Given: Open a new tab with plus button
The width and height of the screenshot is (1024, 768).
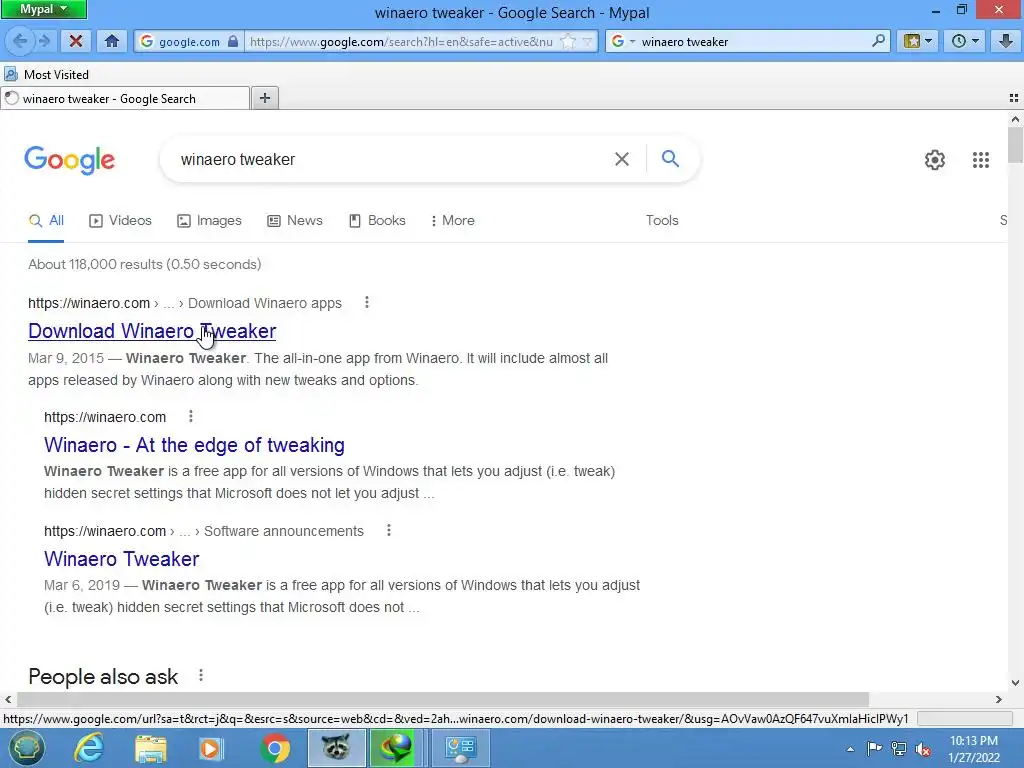Looking at the screenshot, I should tap(264, 98).
